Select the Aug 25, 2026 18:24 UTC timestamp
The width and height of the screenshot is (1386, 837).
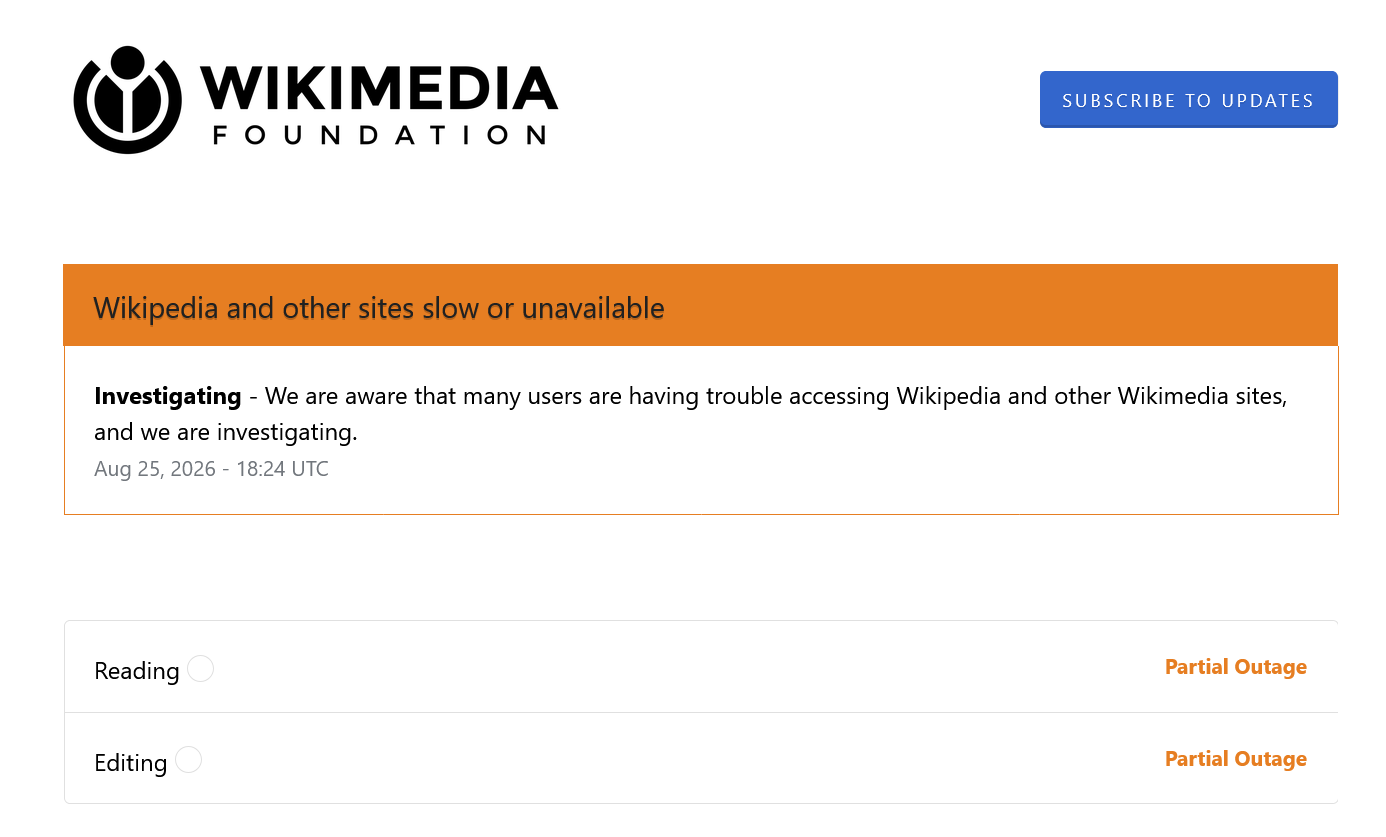(x=211, y=469)
